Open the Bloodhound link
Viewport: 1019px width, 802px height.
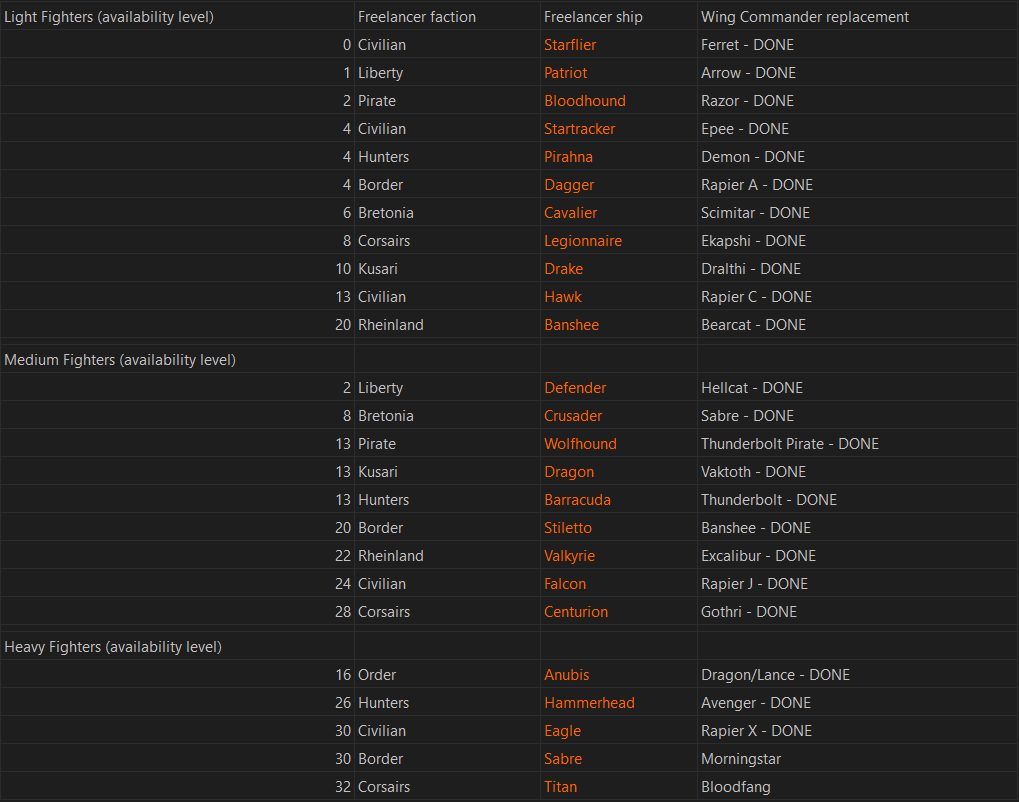585,101
